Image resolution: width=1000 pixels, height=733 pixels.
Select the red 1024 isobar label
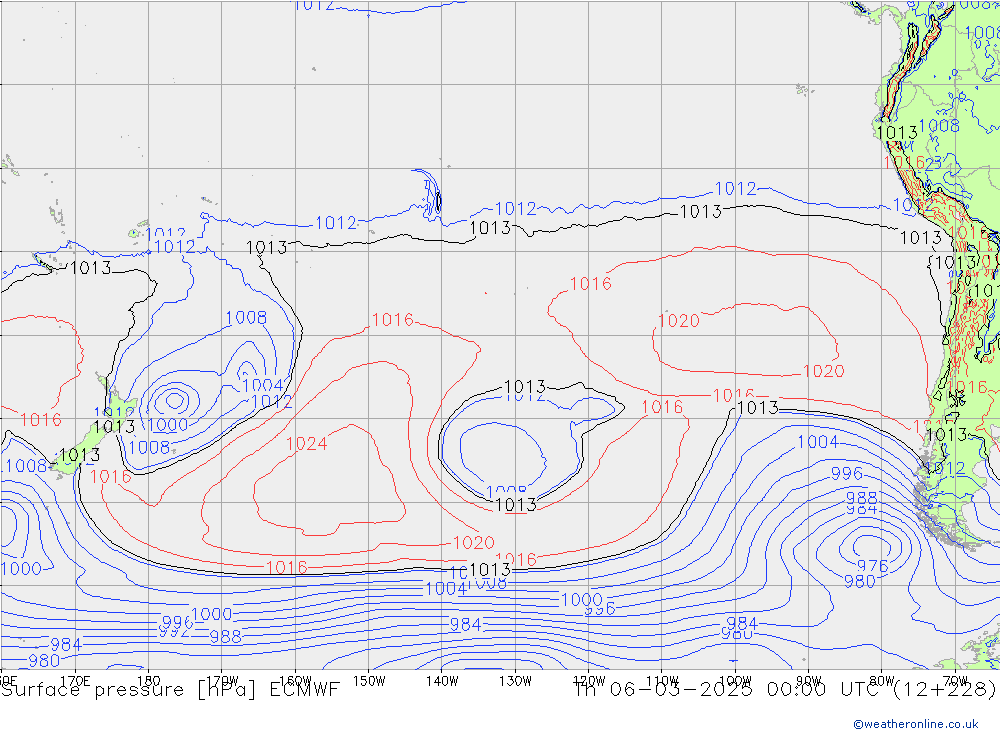click(x=307, y=443)
